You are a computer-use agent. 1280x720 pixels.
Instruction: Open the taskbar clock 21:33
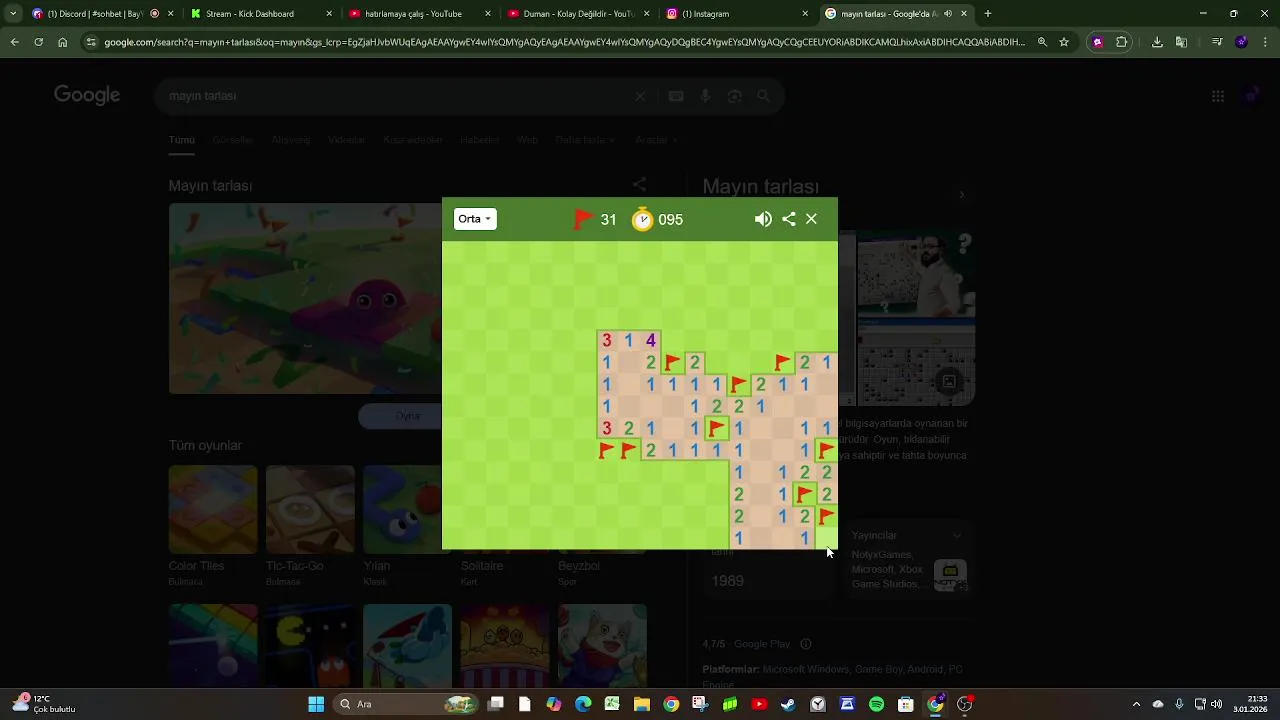[1252, 704]
